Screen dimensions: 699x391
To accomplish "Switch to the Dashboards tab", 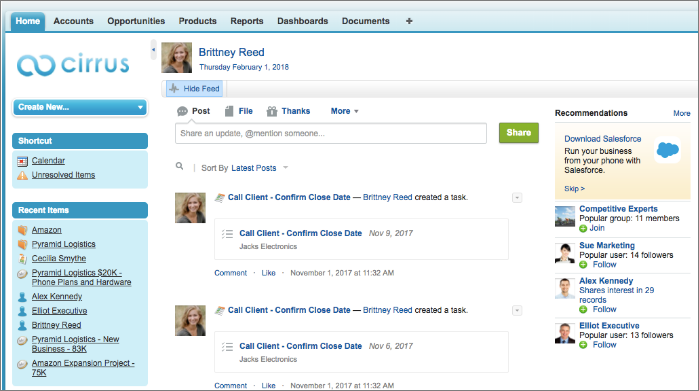I will 303,21.
